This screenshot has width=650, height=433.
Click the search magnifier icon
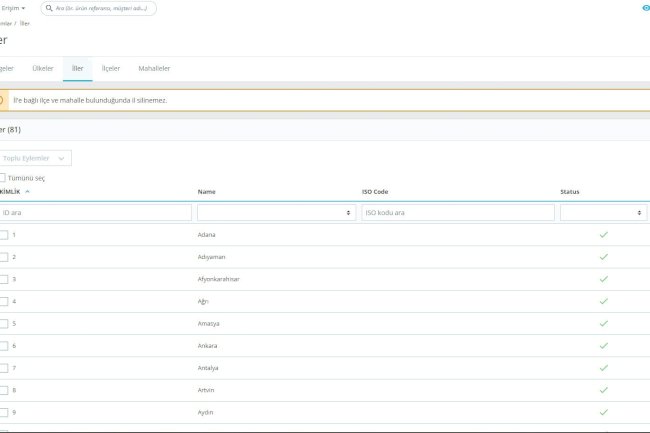coord(49,8)
